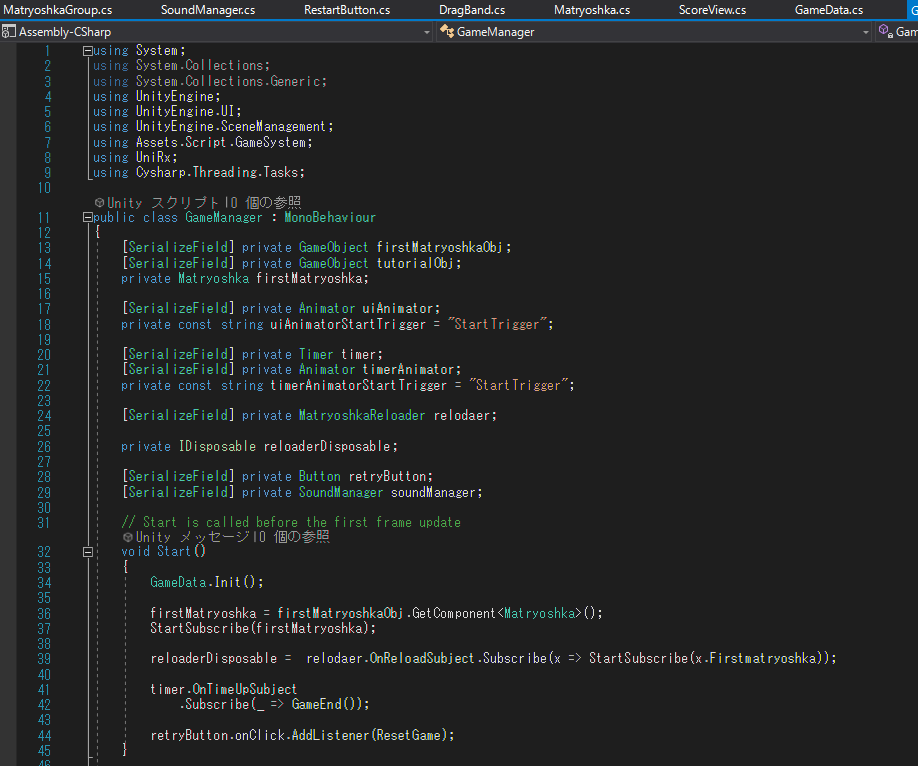Open Unity script references CodeLens above GameManager class
This screenshot has width=918, height=766.
click(x=204, y=203)
